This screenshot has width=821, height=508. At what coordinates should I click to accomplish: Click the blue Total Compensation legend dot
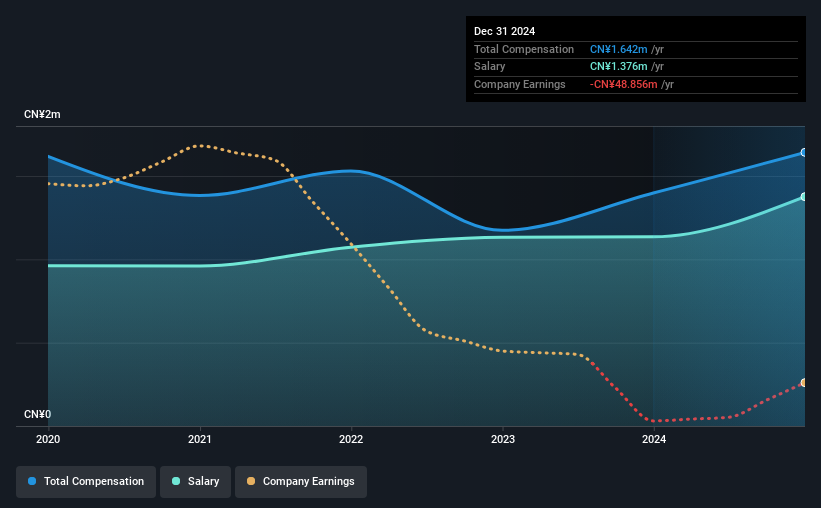point(32,481)
